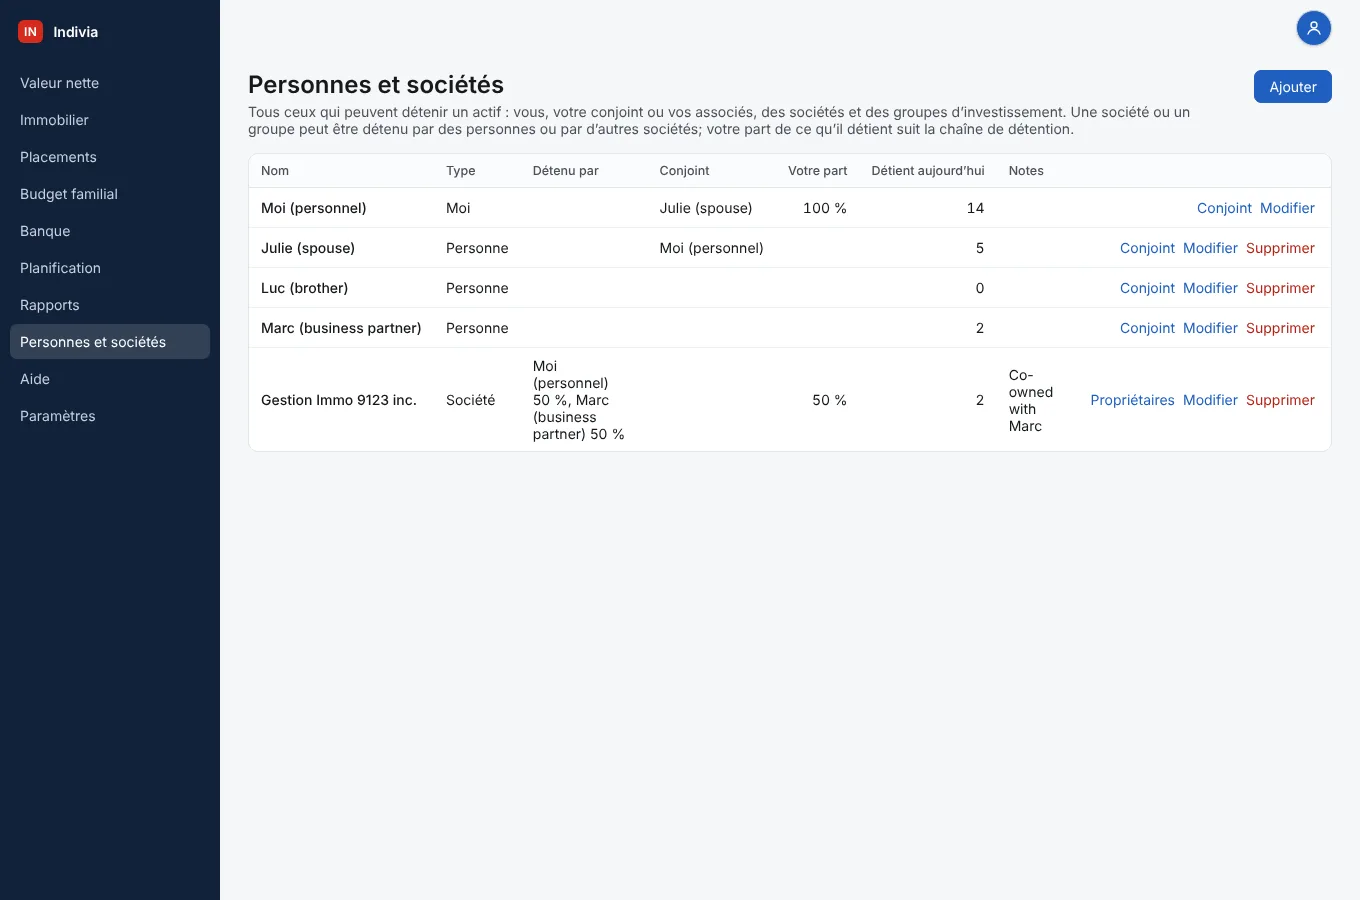Click Modifier for Luc (brother)
The image size is (1360, 900).
1210,288
